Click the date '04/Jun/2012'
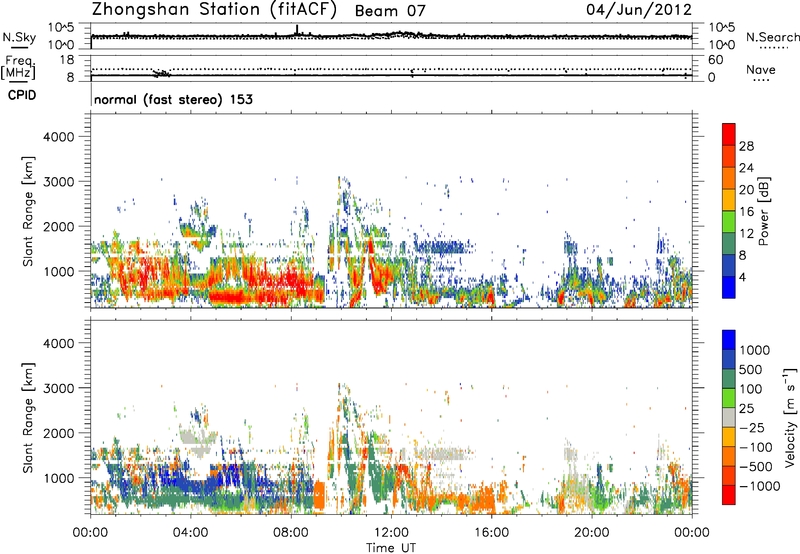The width and height of the screenshot is (800, 554). pos(639,10)
